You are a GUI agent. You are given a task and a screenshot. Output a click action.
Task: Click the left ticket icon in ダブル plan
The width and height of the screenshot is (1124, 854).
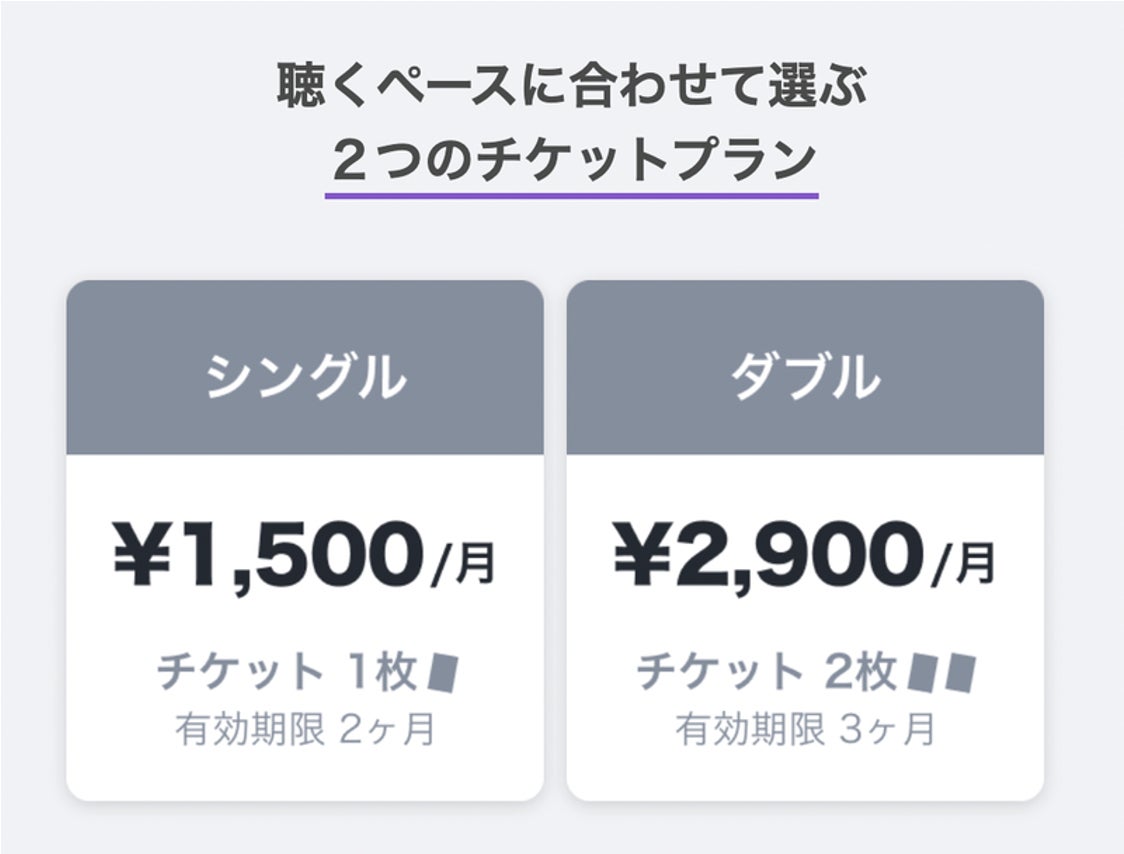(x=922, y=672)
